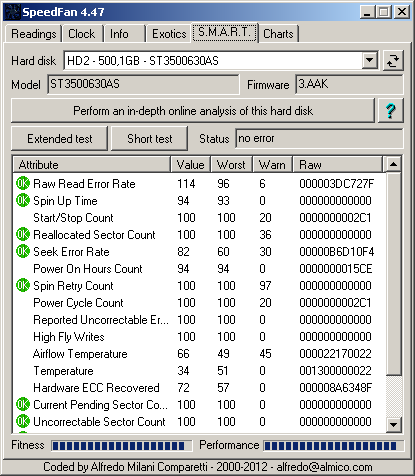
Task: Close the SpeedFan window
Action: (402, 12)
